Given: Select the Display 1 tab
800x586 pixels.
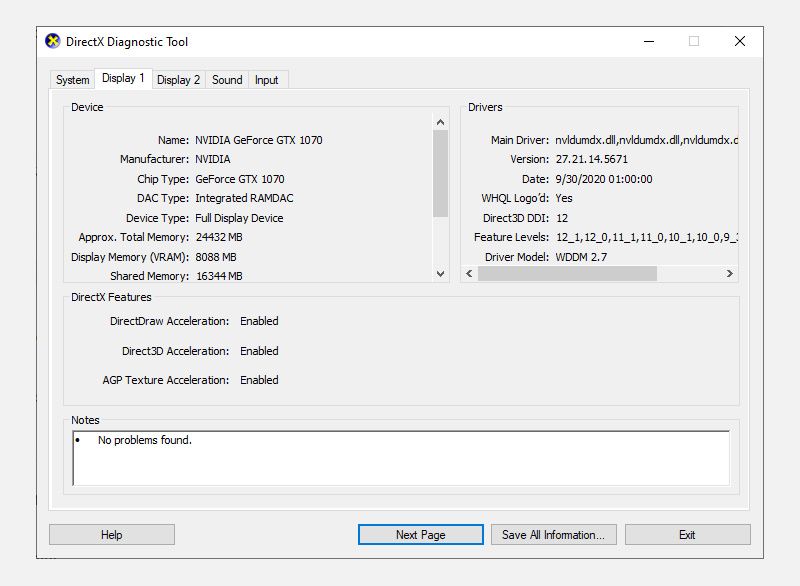Looking at the screenshot, I should [x=123, y=79].
